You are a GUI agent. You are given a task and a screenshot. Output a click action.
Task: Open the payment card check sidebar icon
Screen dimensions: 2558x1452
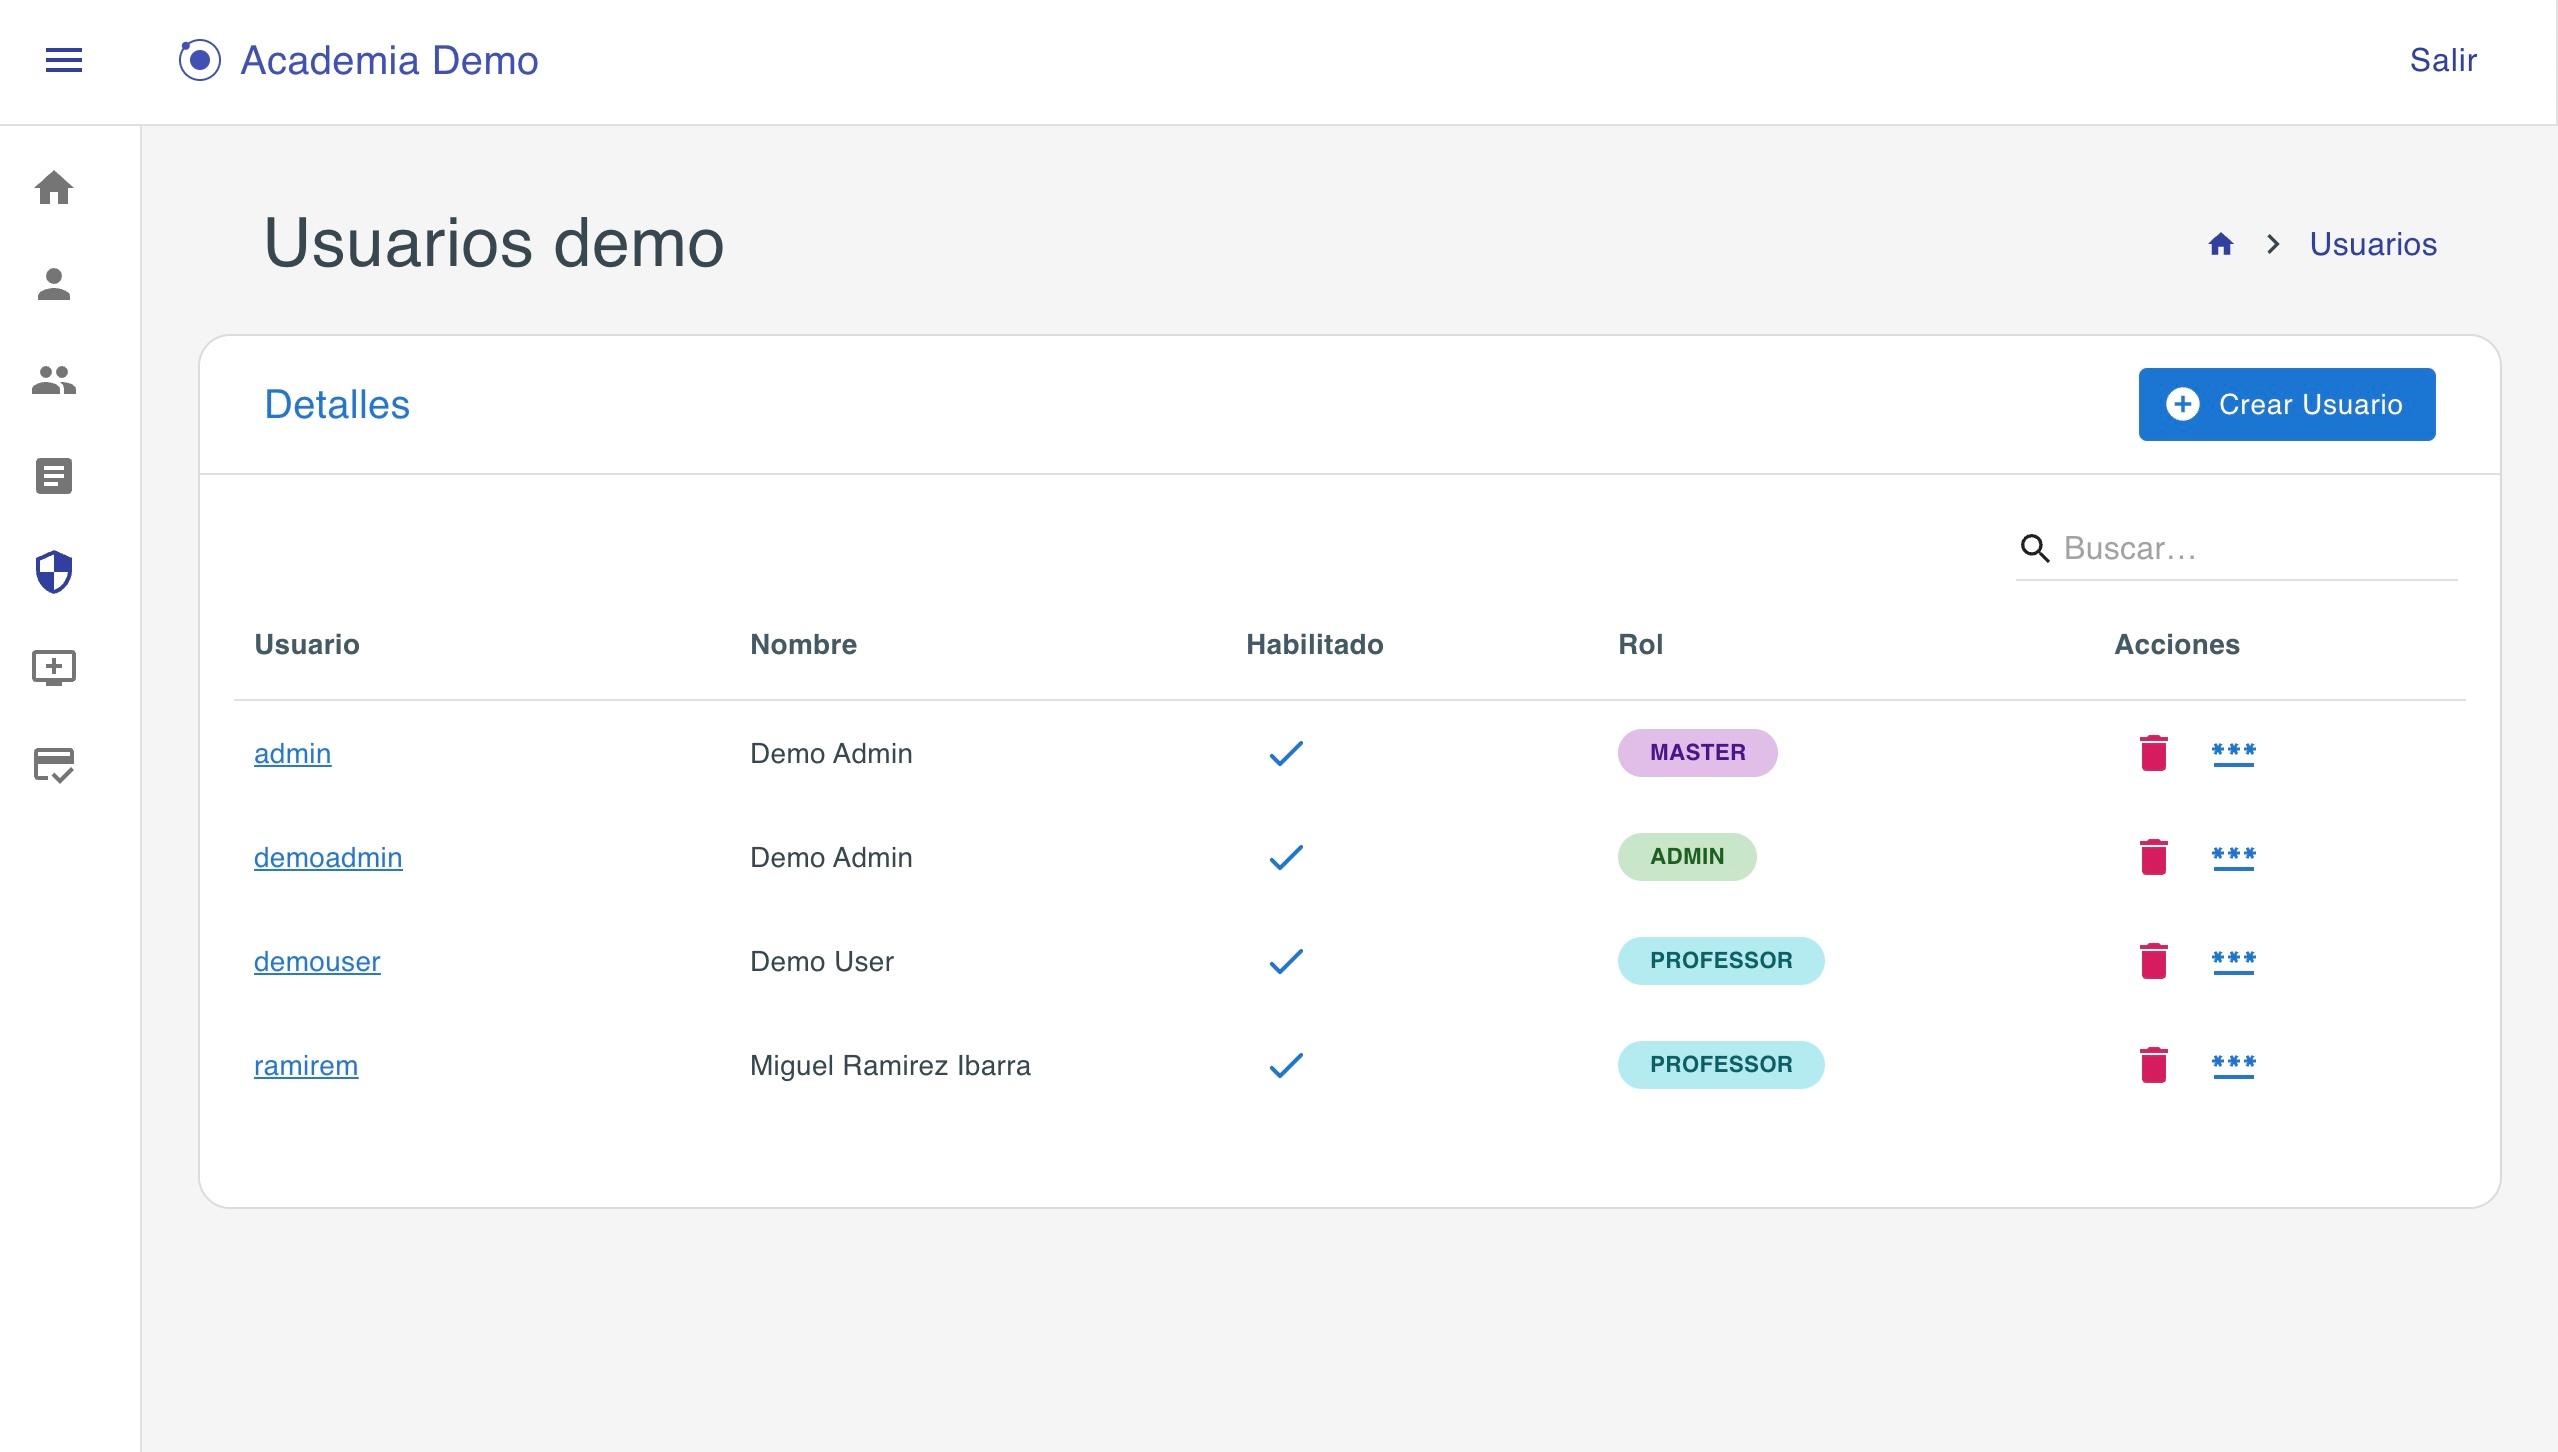click(54, 765)
